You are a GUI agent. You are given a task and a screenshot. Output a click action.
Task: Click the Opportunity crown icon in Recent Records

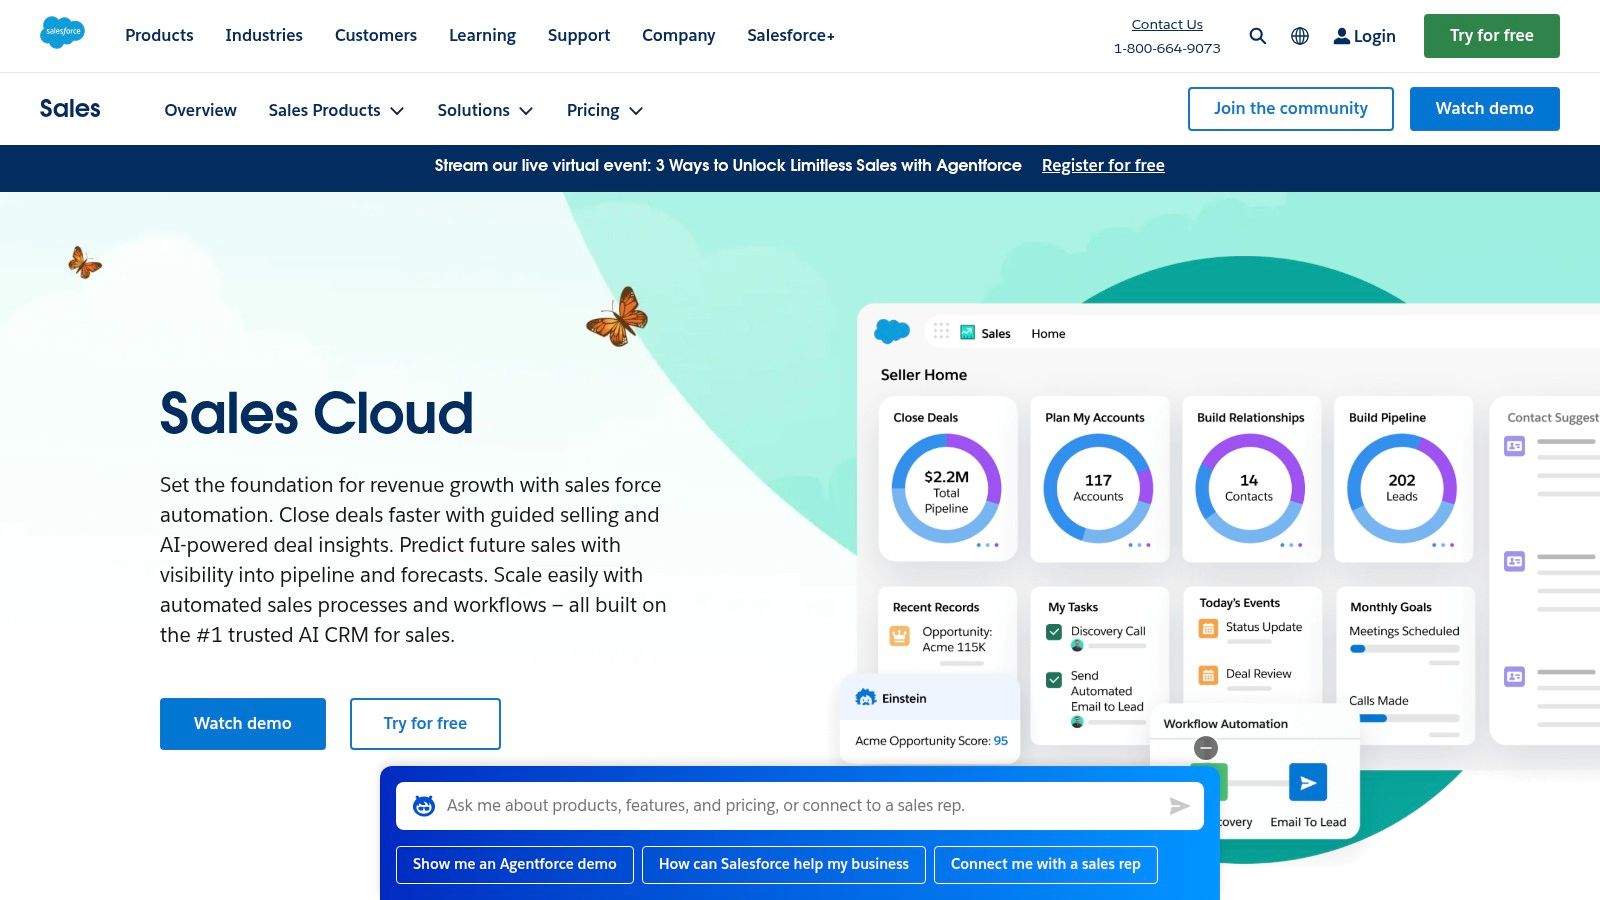900,636
